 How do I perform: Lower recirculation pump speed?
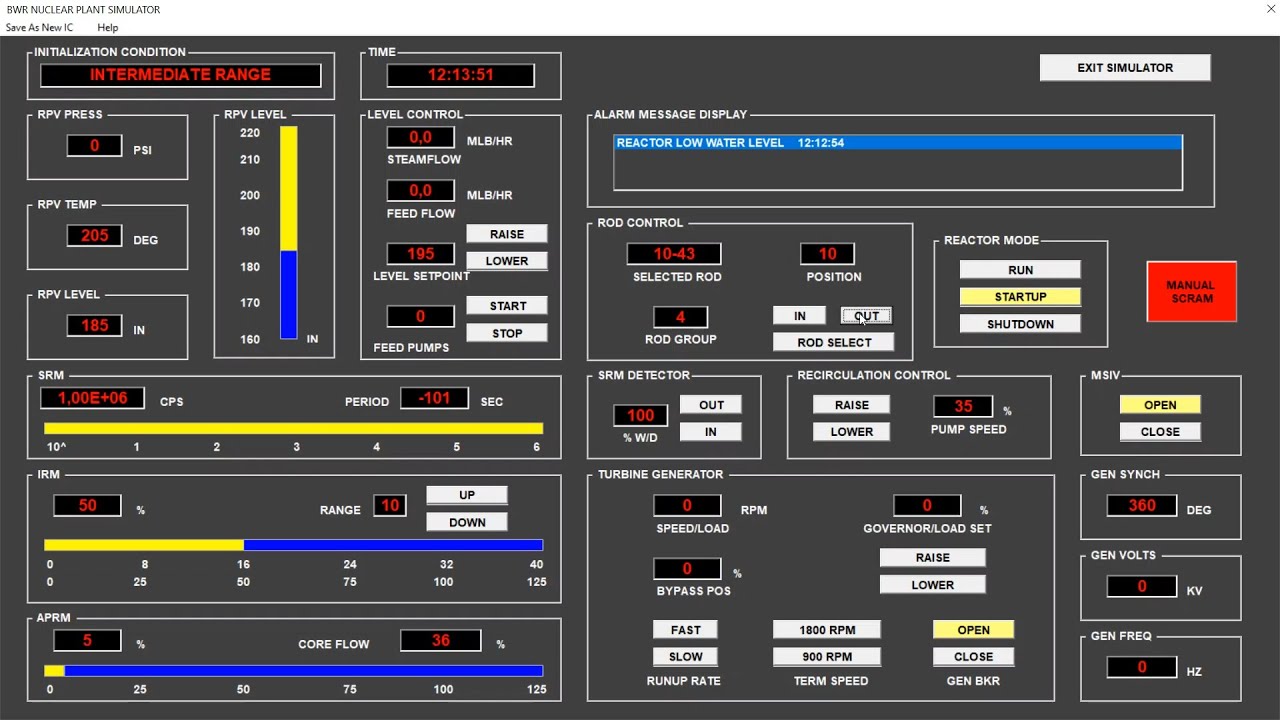(x=852, y=432)
